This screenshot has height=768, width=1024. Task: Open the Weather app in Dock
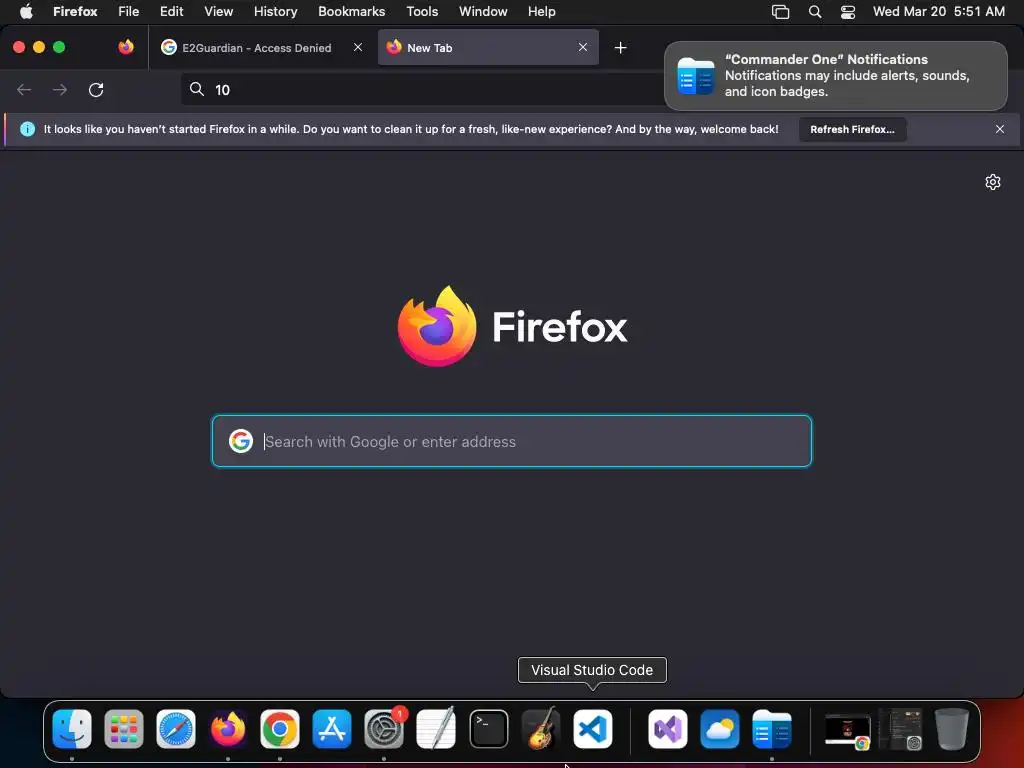[720, 729]
